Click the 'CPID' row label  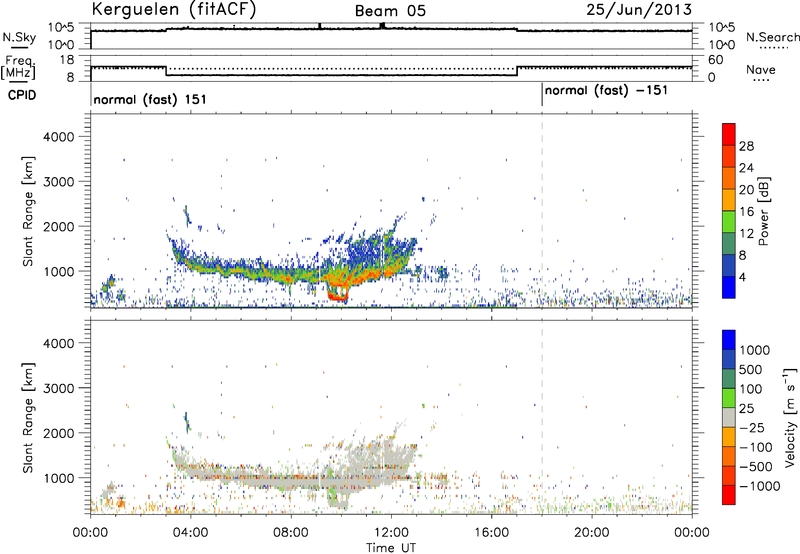(x=22, y=95)
